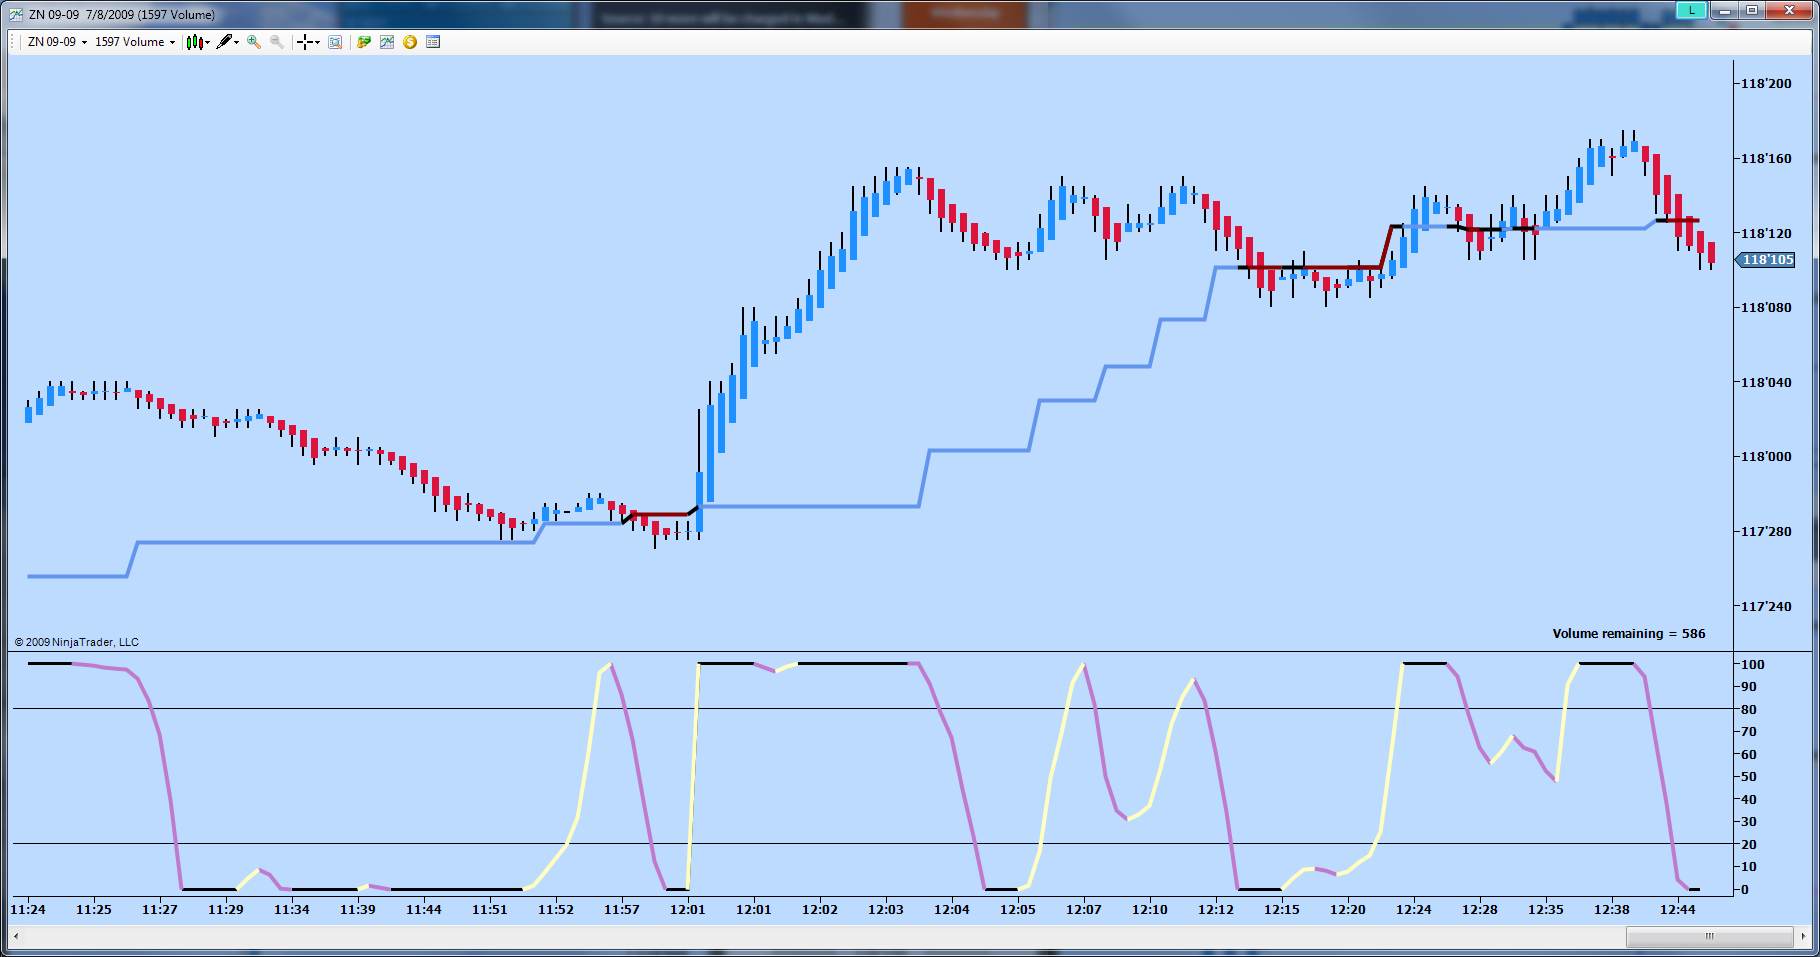Click the 118'160 price axis label
The height and width of the screenshot is (957, 1820).
[x=1766, y=158]
